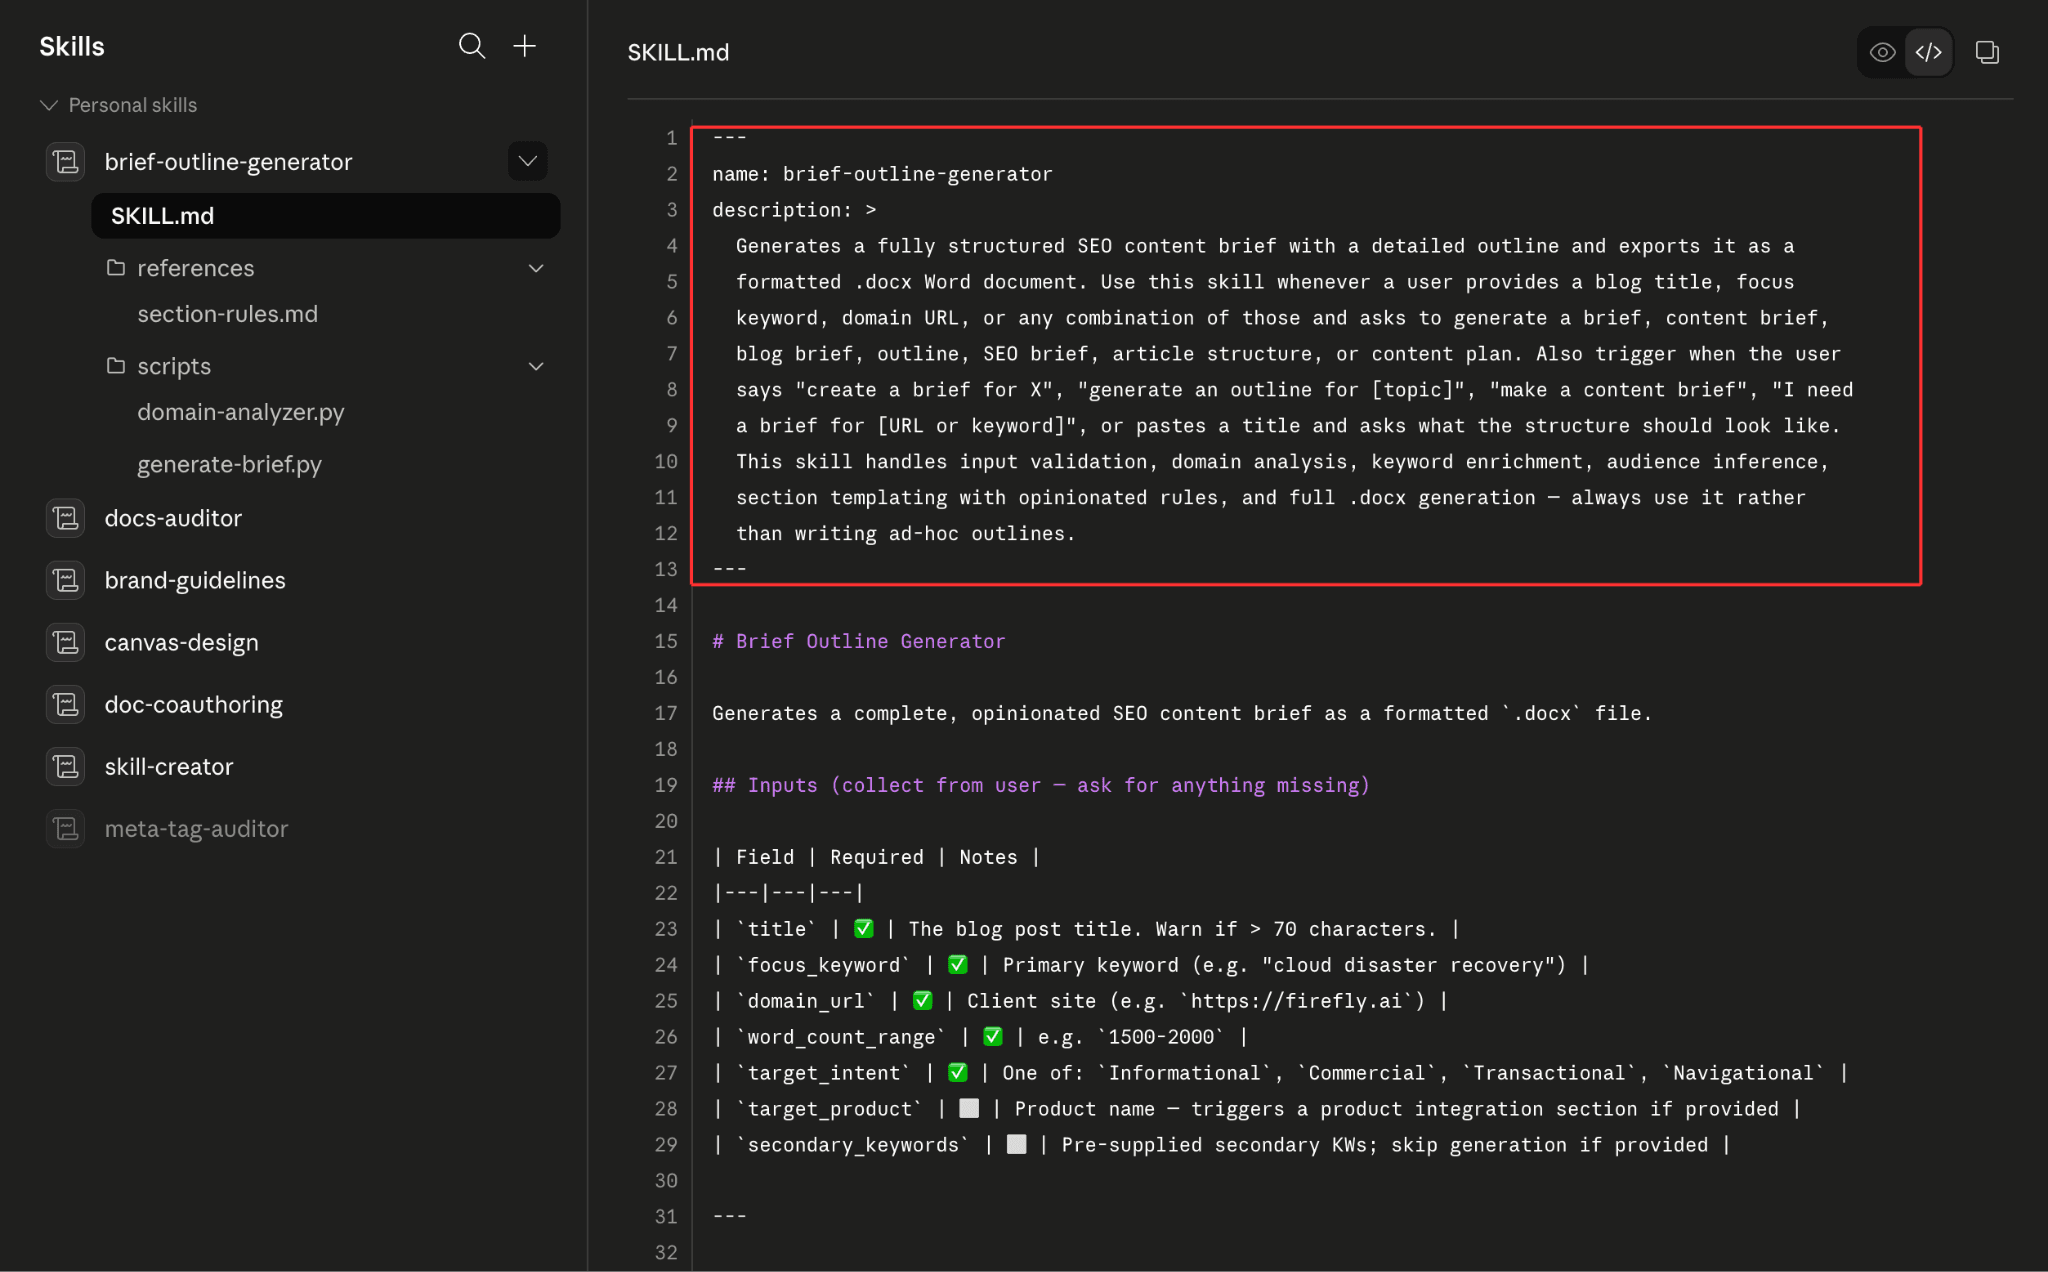The image size is (2048, 1272).
Task: Click the scripts folder icon
Action: coord(116,365)
